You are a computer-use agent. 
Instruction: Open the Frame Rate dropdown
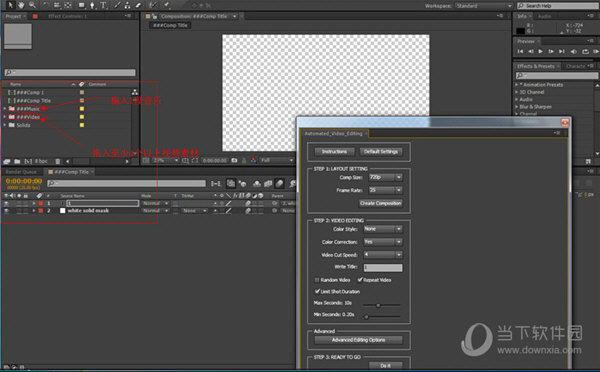[385, 190]
